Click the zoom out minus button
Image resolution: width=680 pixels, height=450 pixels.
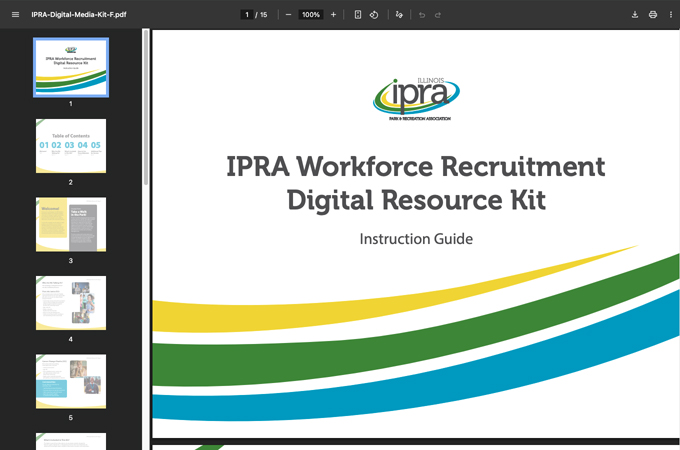pos(288,15)
